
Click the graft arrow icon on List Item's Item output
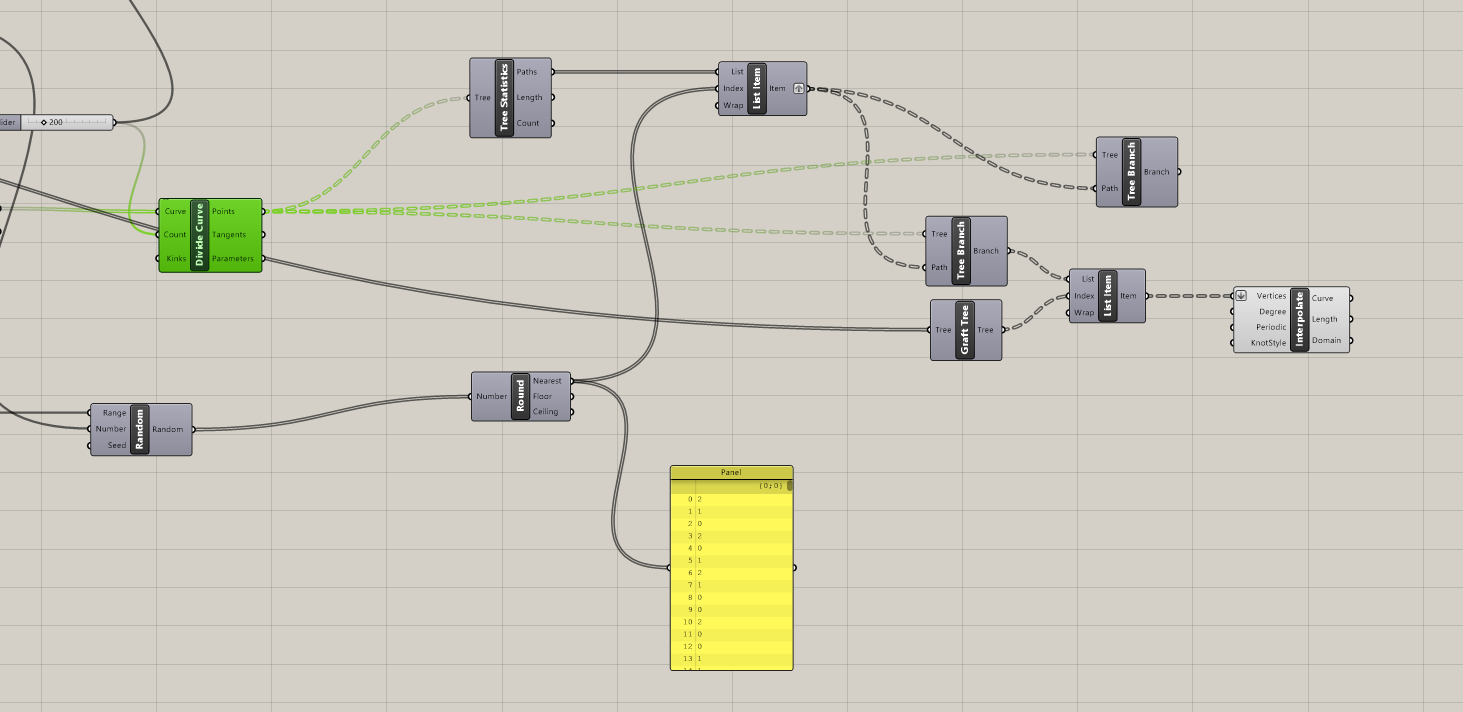[799, 89]
